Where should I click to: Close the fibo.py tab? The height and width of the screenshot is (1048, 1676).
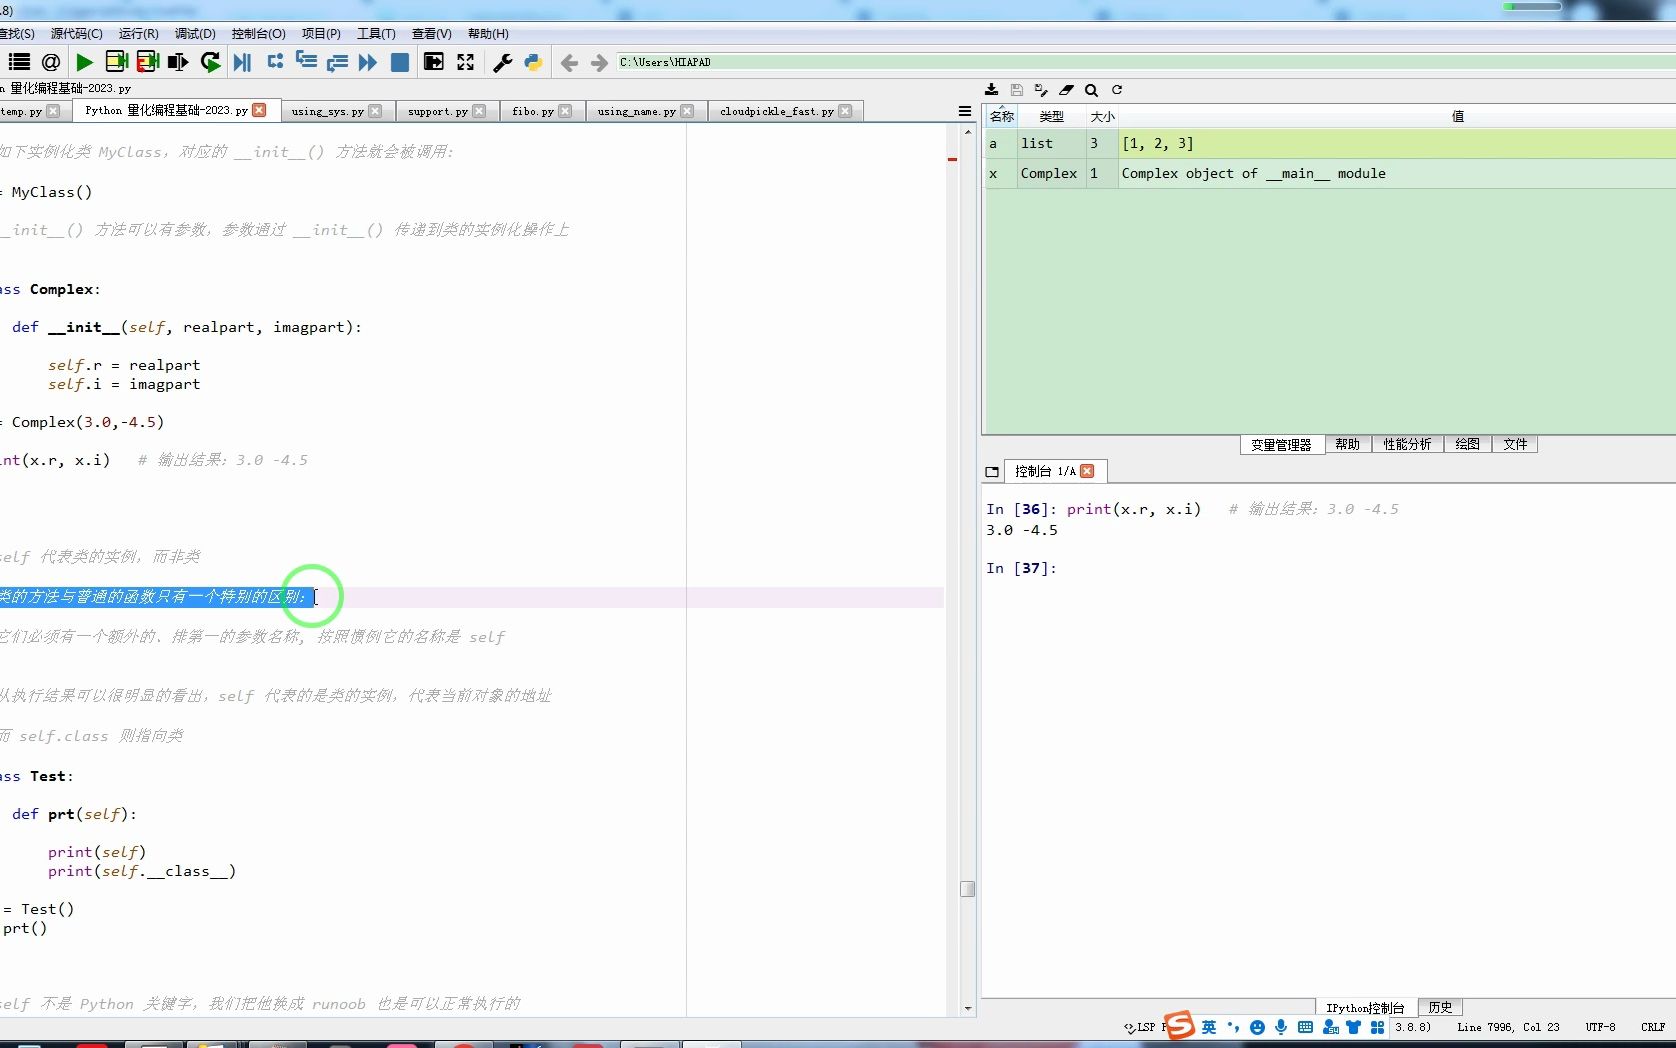(x=565, y=111)
